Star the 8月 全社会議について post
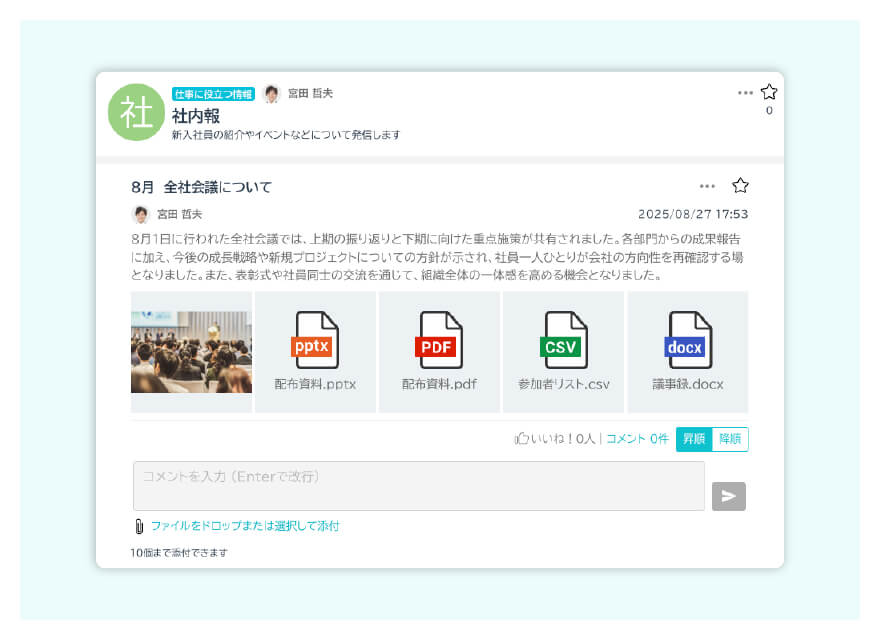The image size is (880, 640). pyautogui.click(x=740, y=185)
